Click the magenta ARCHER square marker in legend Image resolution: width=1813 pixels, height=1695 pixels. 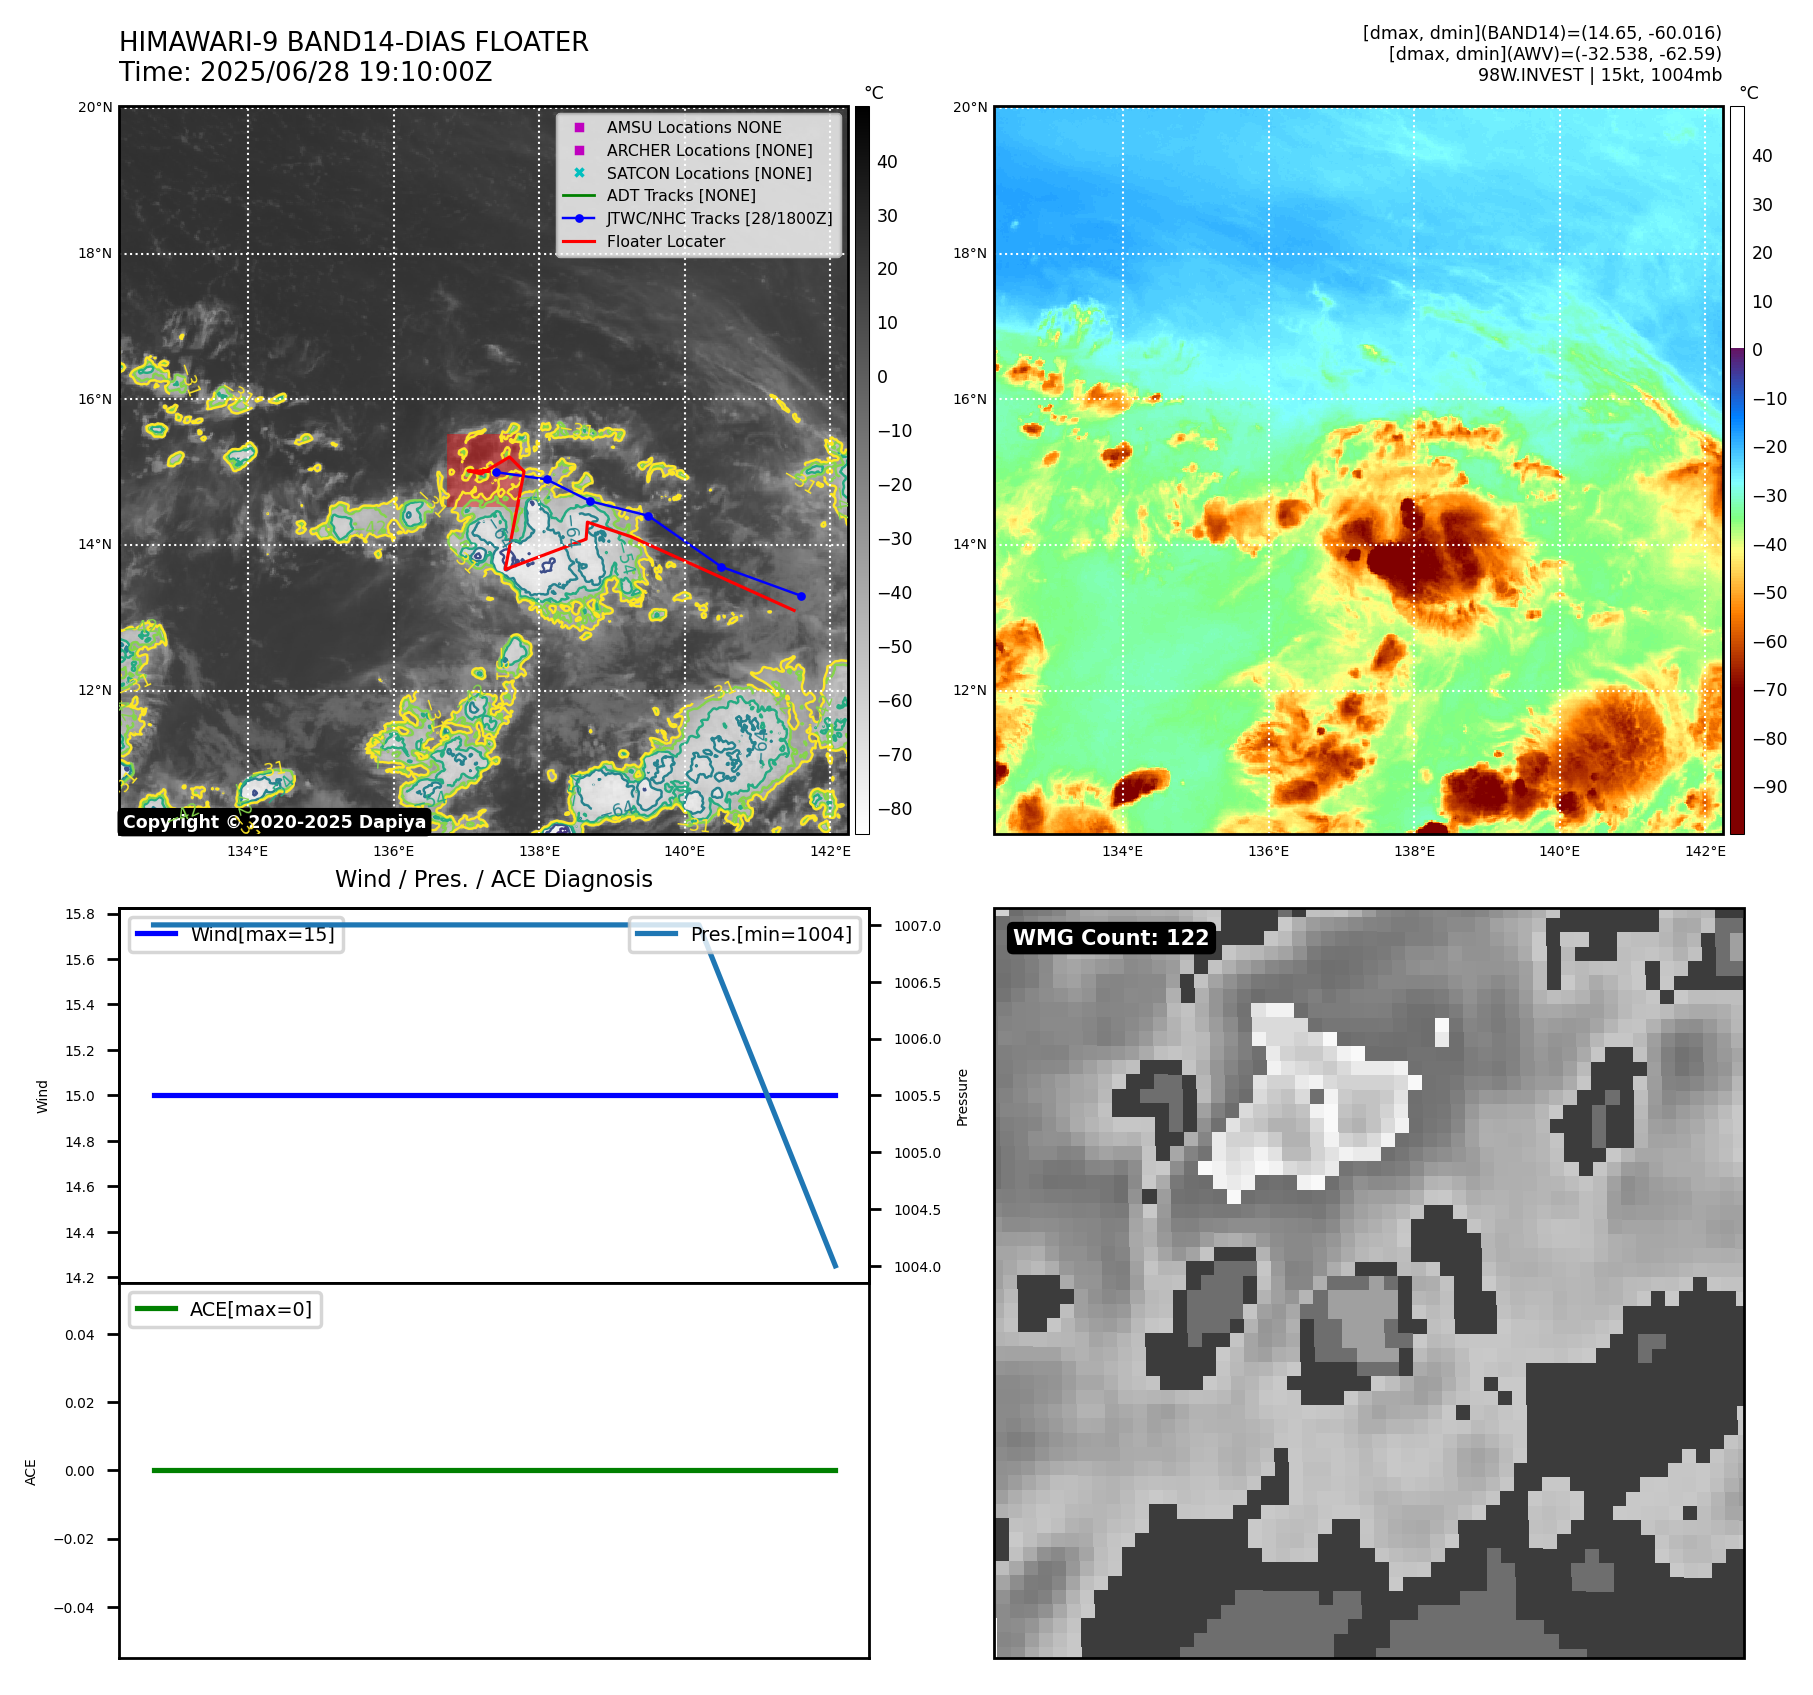tap(579, 150)
